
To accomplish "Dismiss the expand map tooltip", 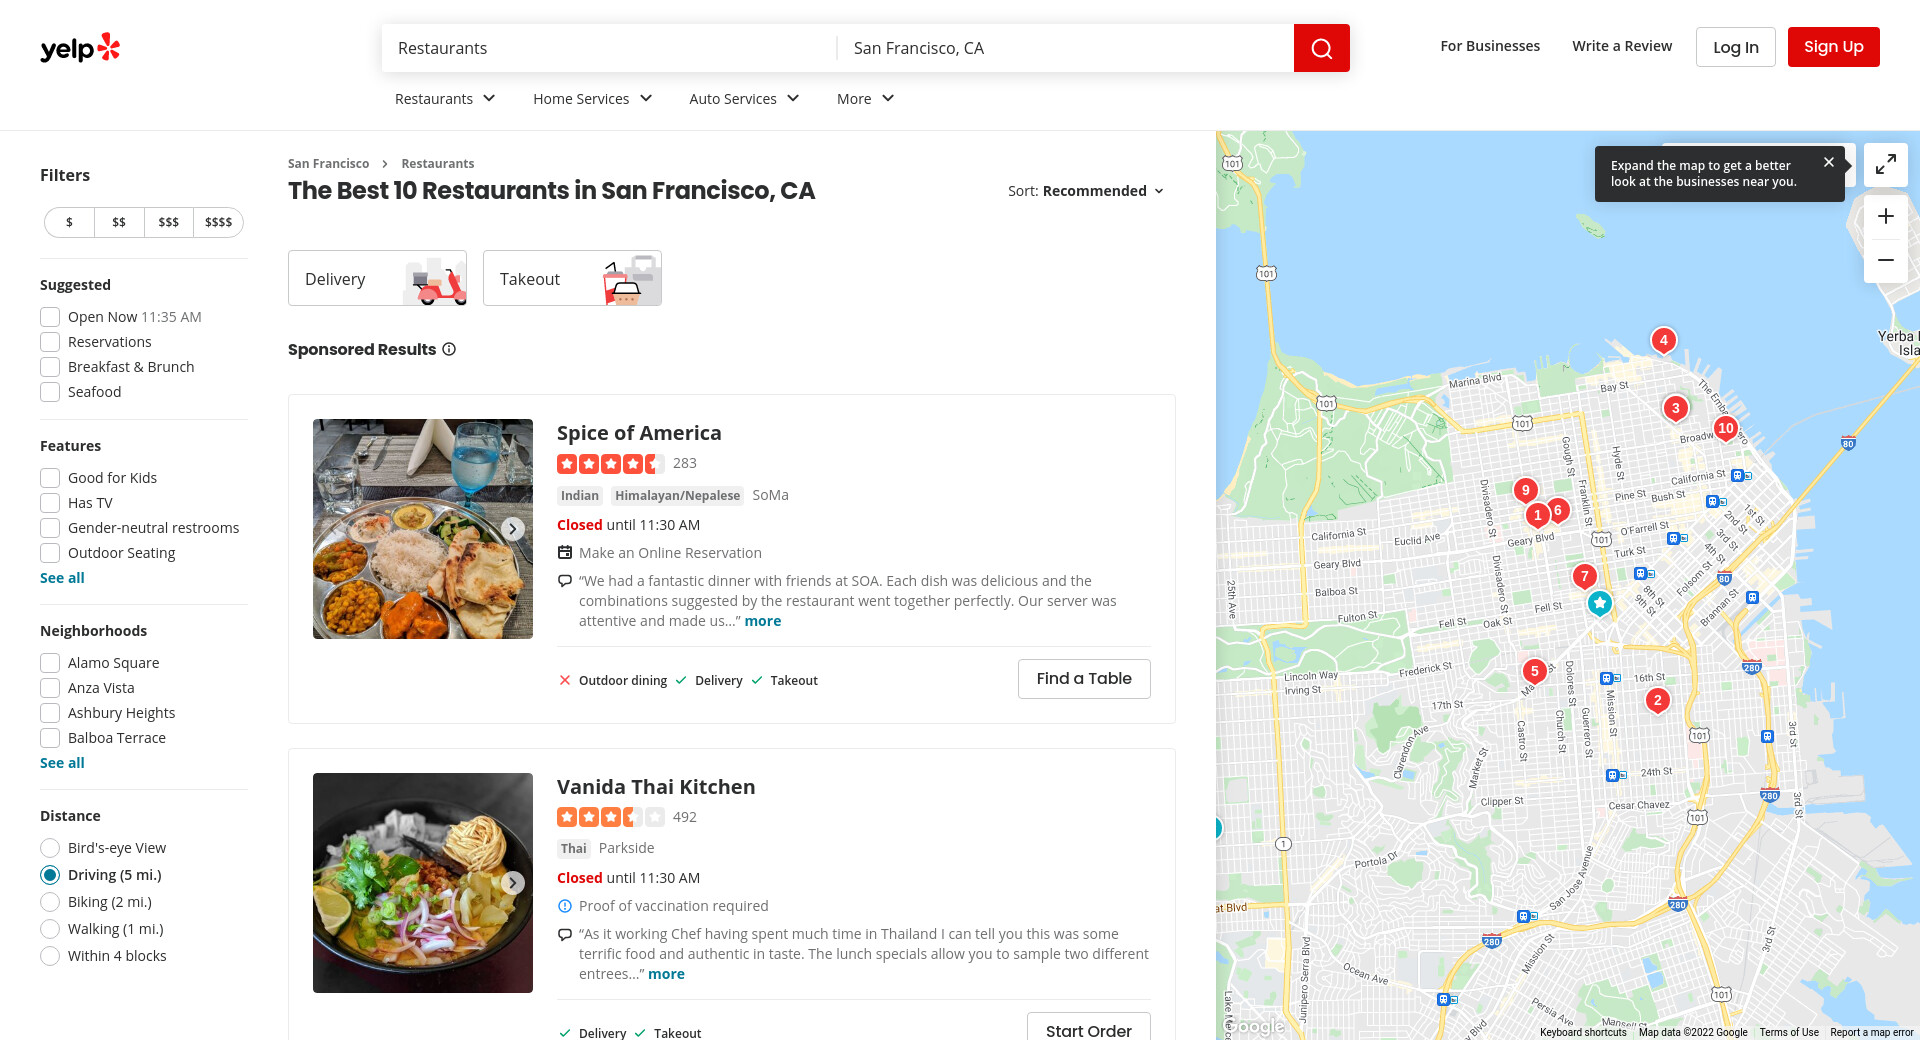I will 1829,162.
